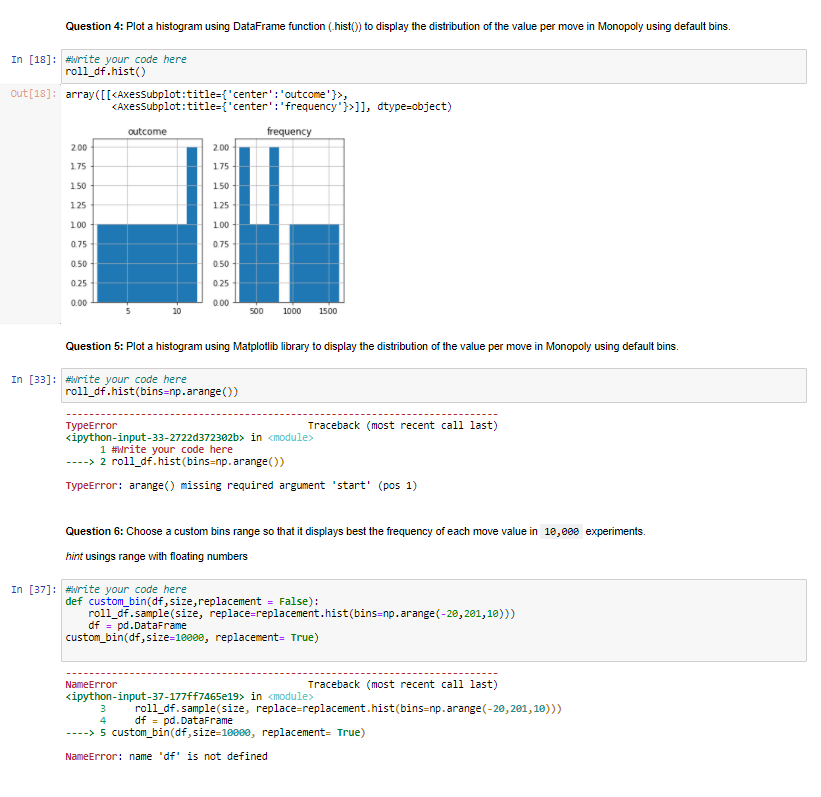This screenshot has width=821, height=797.
Task: Click "name 'df' is not defined" error message
Action: [x=198, y=757]
